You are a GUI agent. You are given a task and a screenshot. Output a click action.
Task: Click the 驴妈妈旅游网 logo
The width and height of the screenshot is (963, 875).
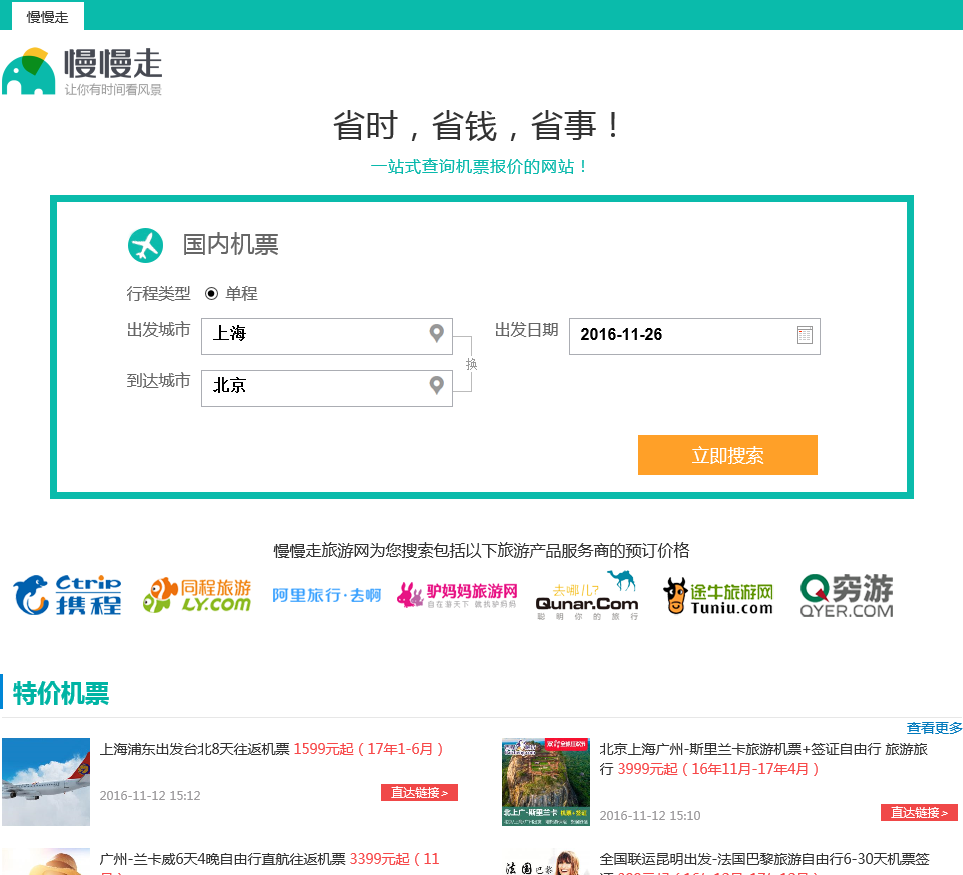pos(457,595)
